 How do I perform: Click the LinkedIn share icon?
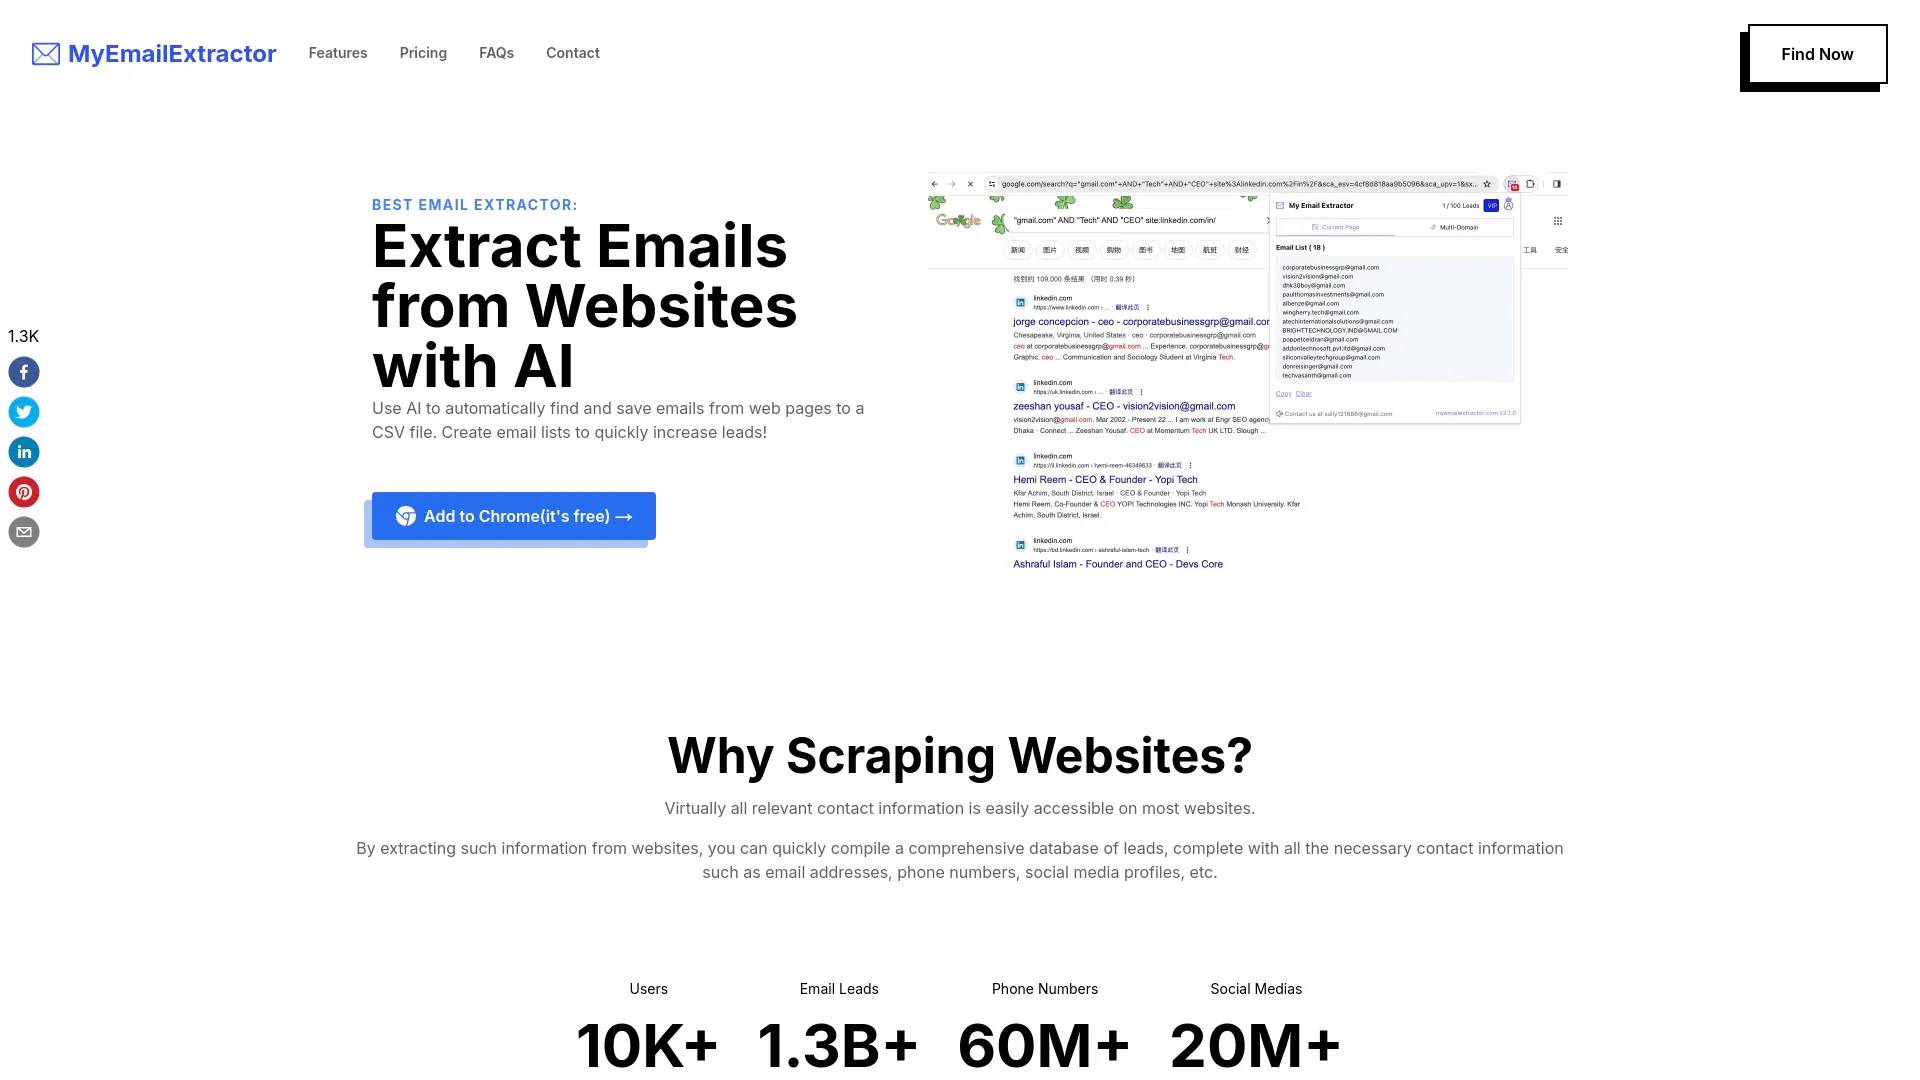pyautogui.click(x=24, y=451)
